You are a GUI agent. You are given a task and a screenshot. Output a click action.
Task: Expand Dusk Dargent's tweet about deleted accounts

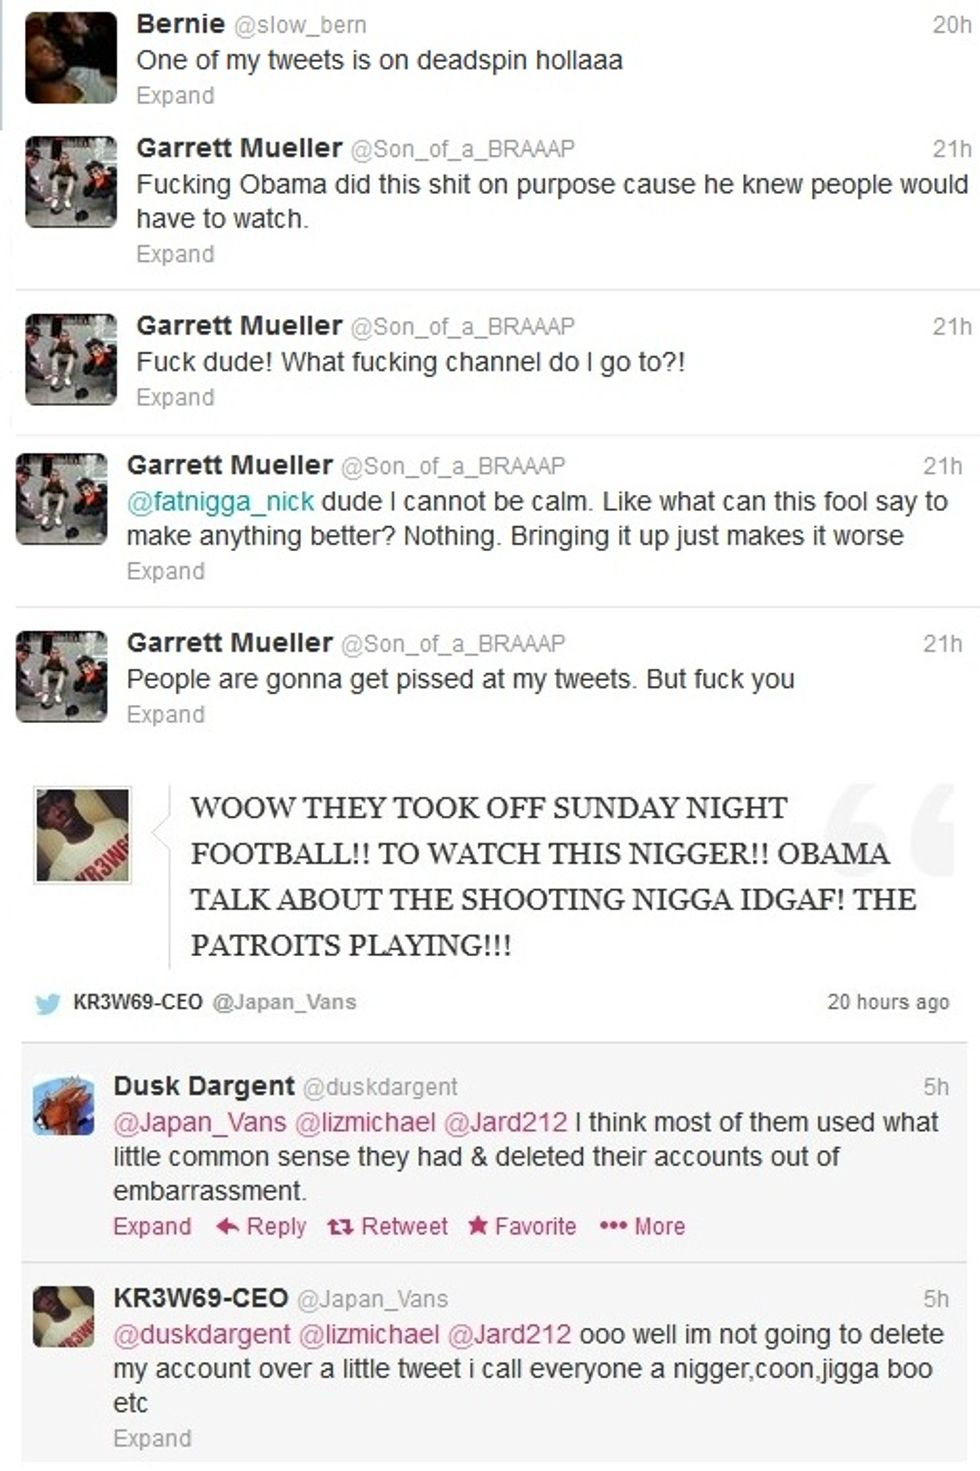(x=152, y=1226)
